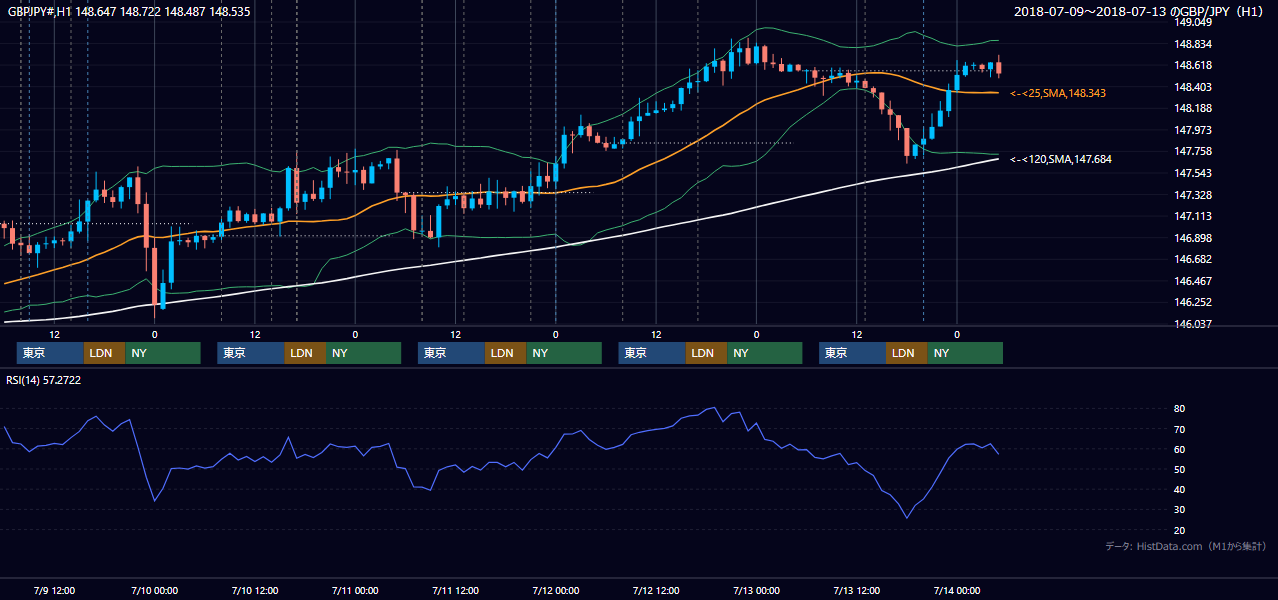Click the 7/12 12:00 time label

pos(656,590)
